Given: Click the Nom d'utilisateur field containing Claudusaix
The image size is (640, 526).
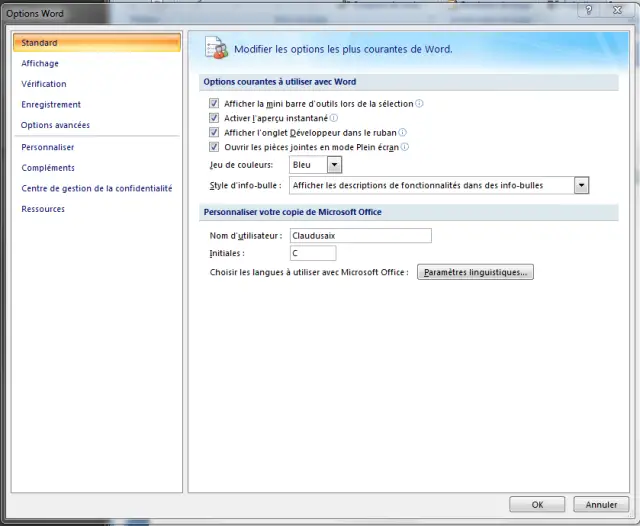Looking at the screenshot, I should (x=360, y=235).
